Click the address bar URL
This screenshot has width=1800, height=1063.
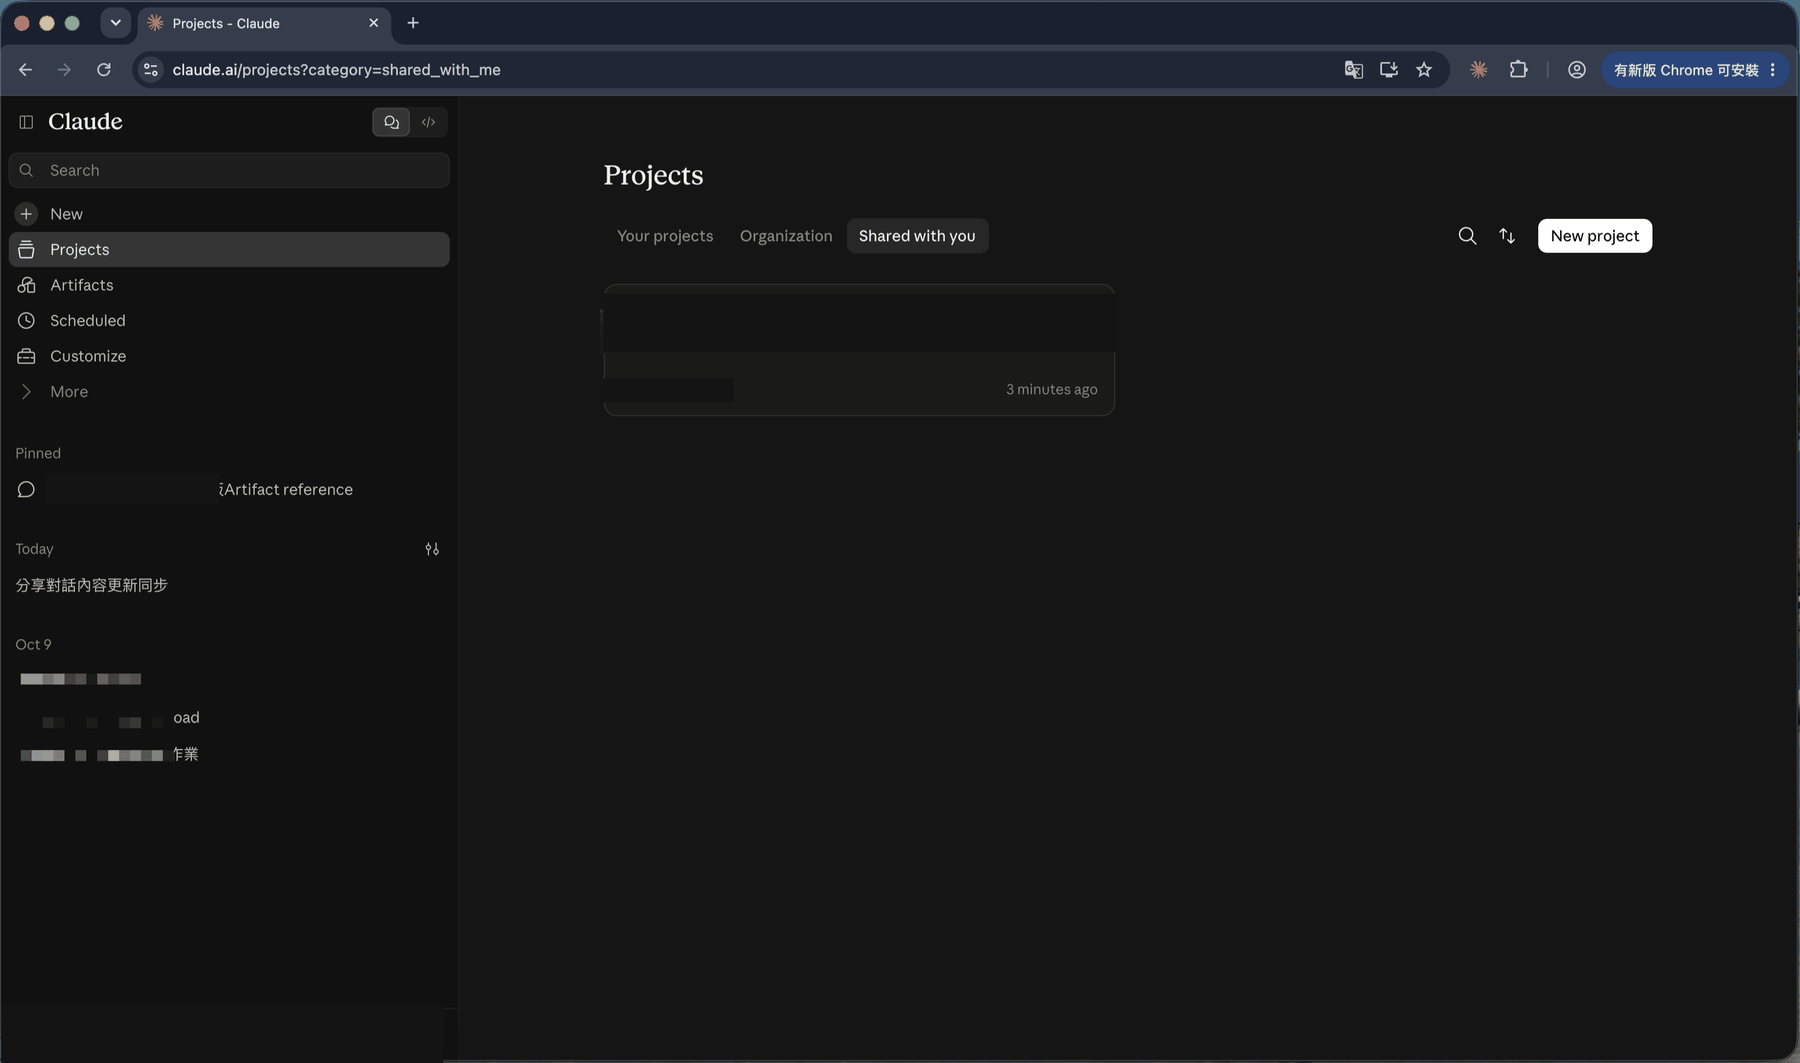pos(336,70)
